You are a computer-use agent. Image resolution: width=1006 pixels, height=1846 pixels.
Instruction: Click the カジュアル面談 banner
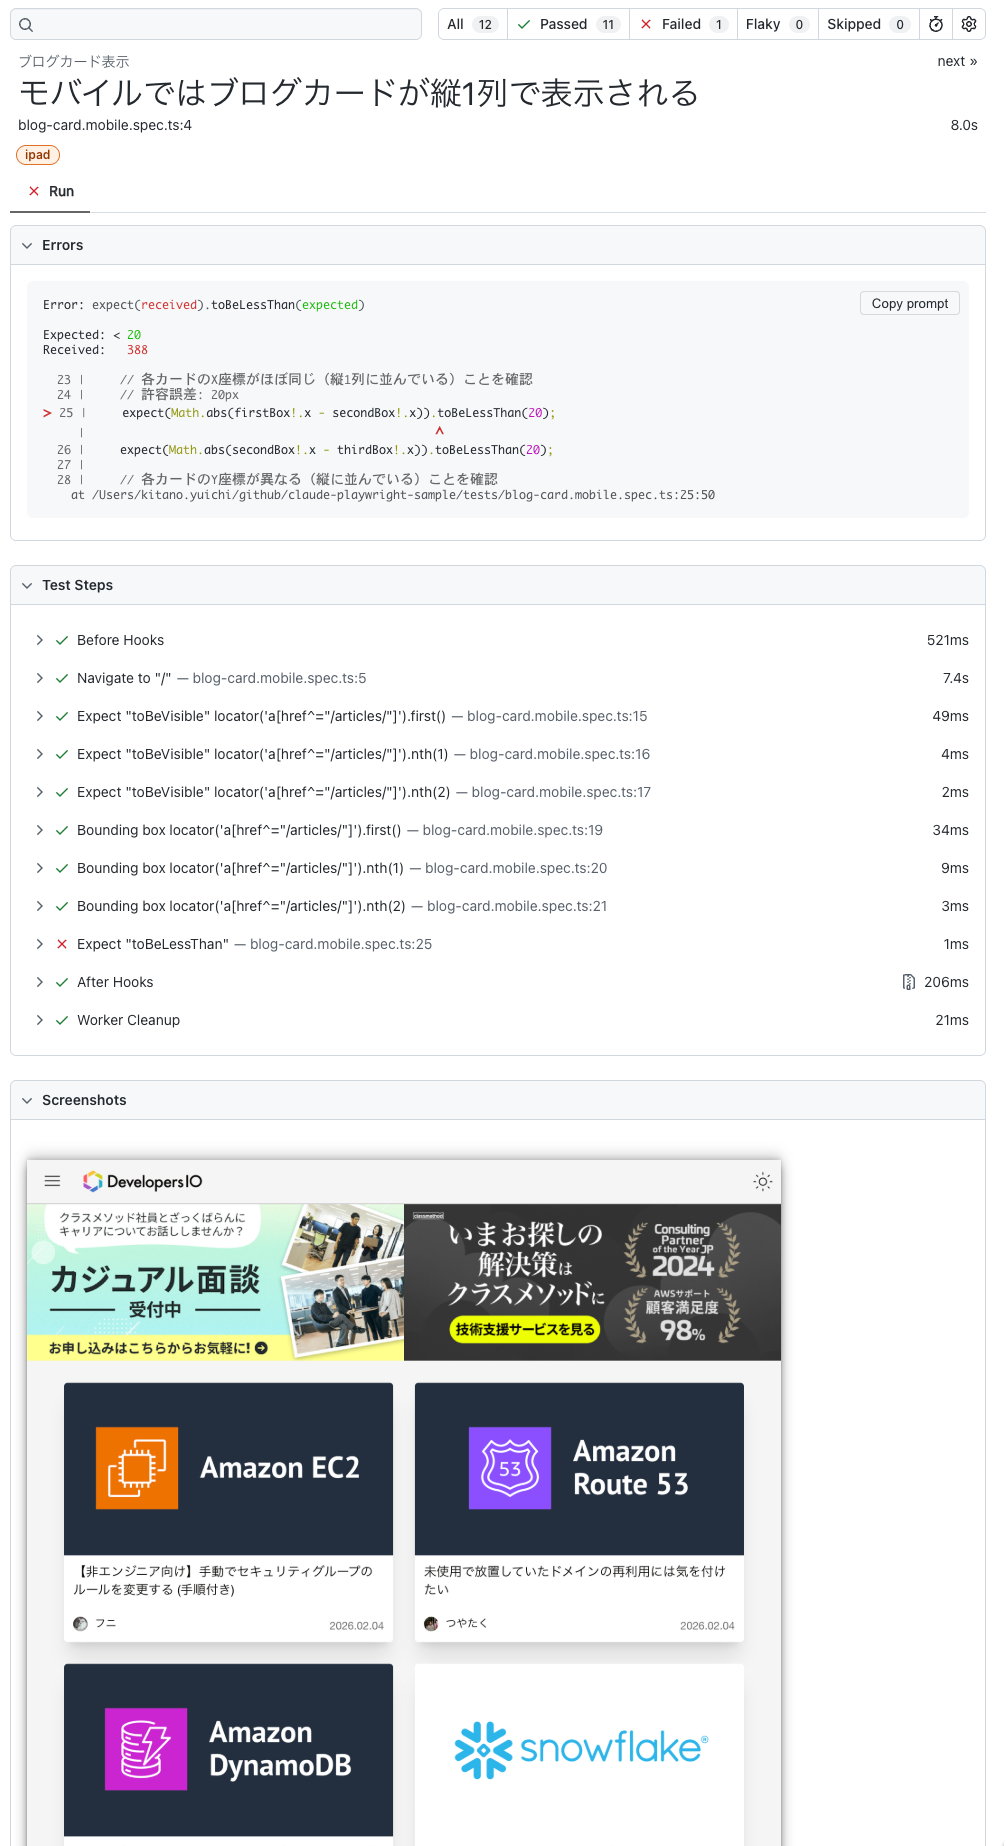(215, 1282)
